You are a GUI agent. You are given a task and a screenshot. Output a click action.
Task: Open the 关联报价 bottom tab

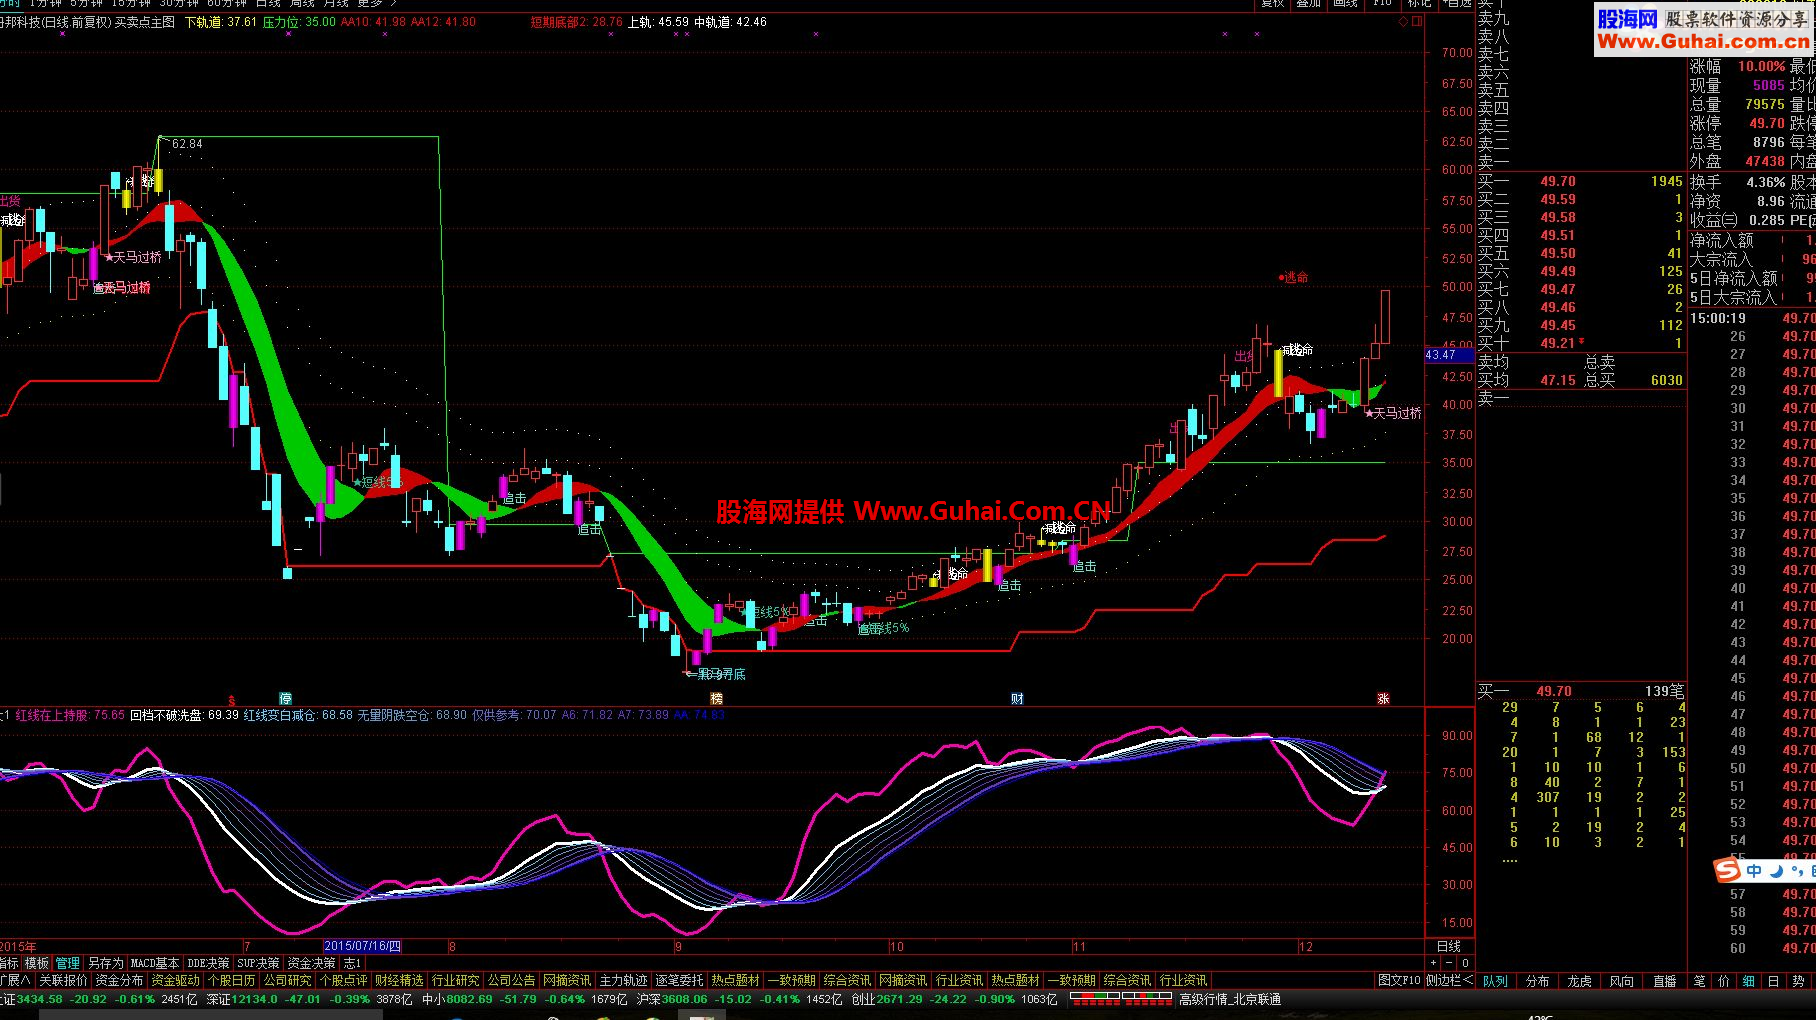(x=64, y=981)
